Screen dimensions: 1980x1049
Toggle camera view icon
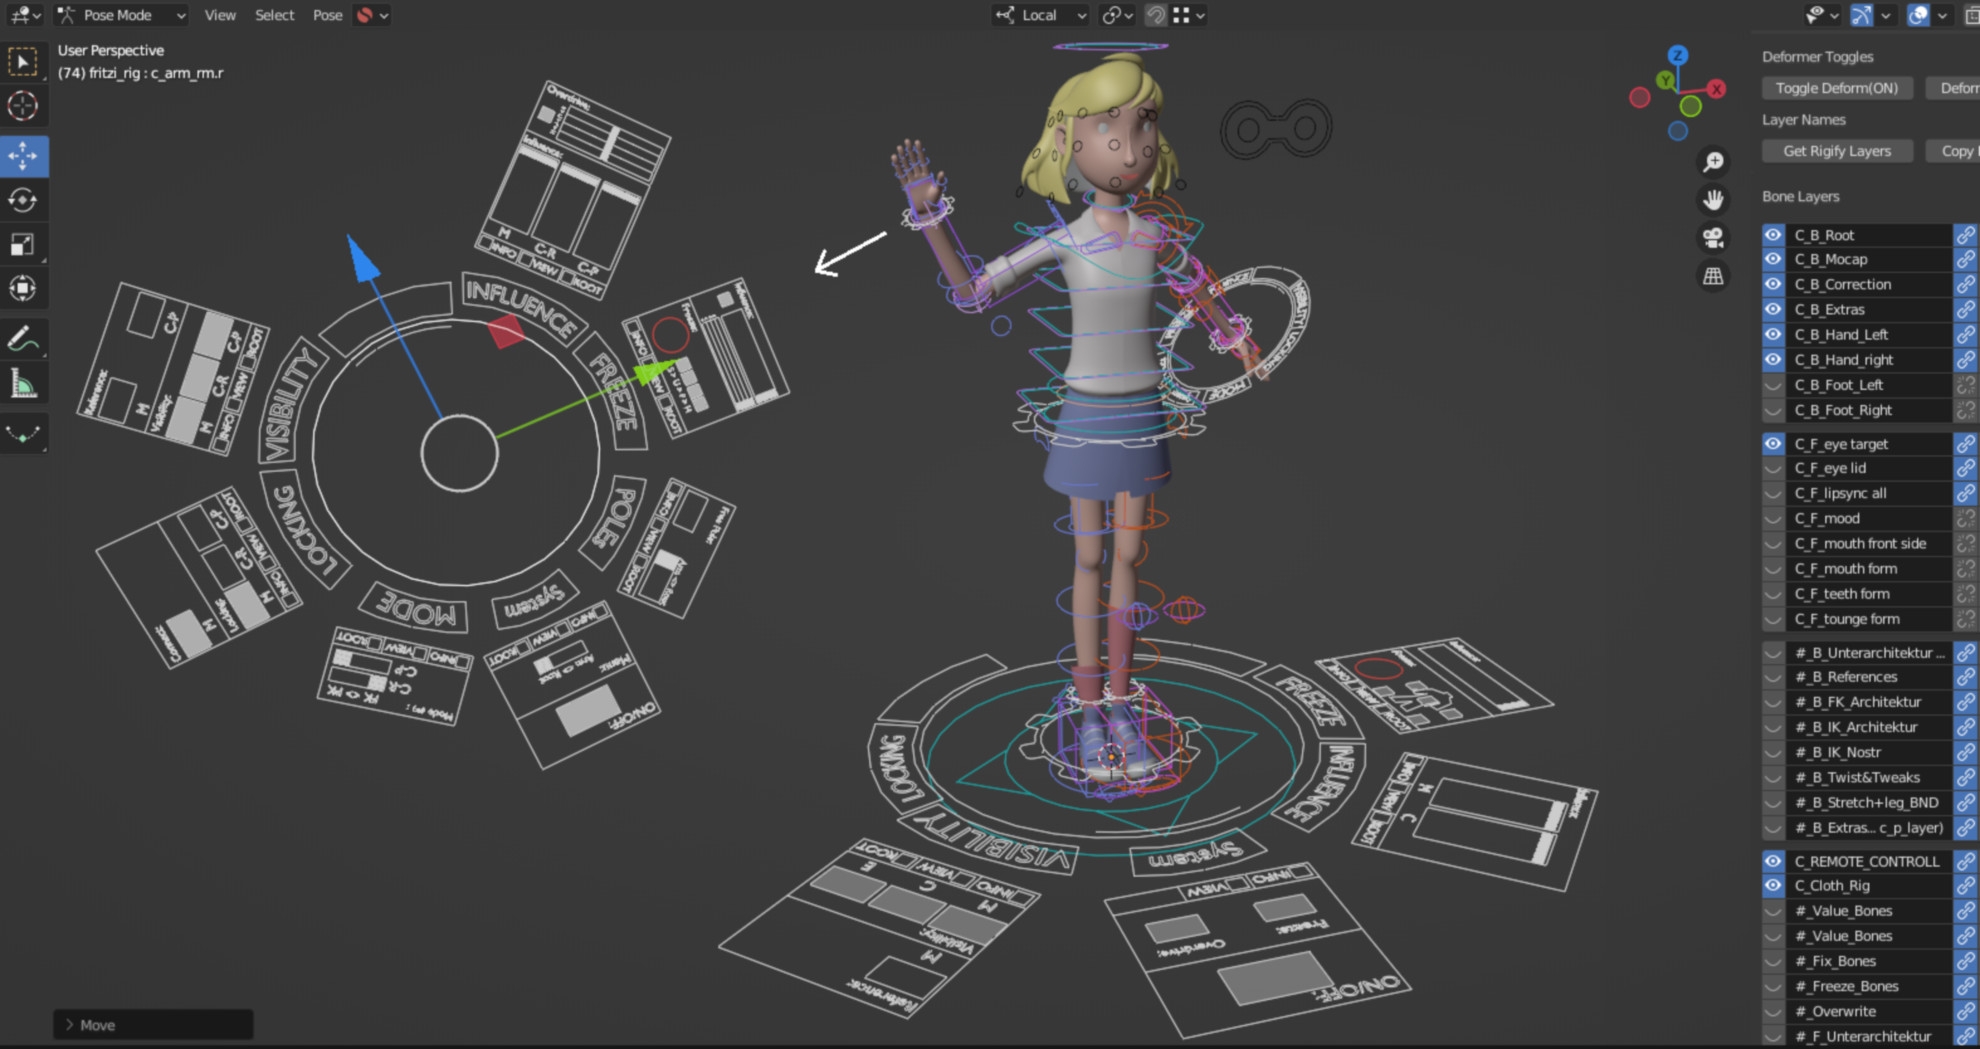coord(1713,238)
